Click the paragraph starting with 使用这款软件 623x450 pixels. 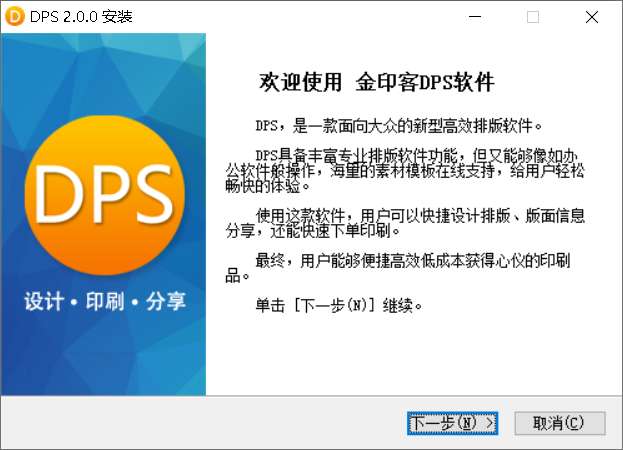(405, 223)
